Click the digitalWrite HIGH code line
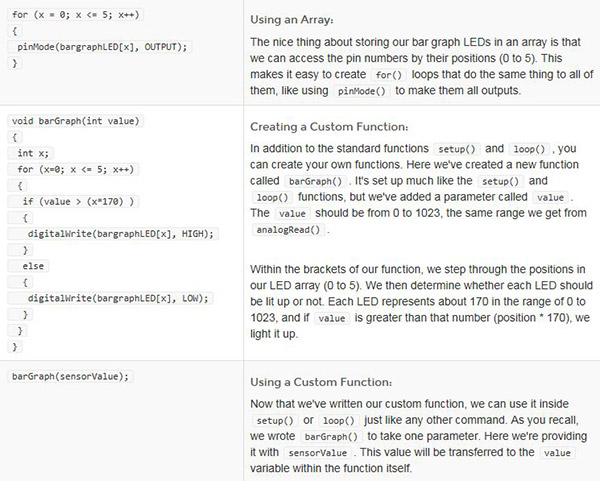600x481 pixels. [x=121, y=233]
